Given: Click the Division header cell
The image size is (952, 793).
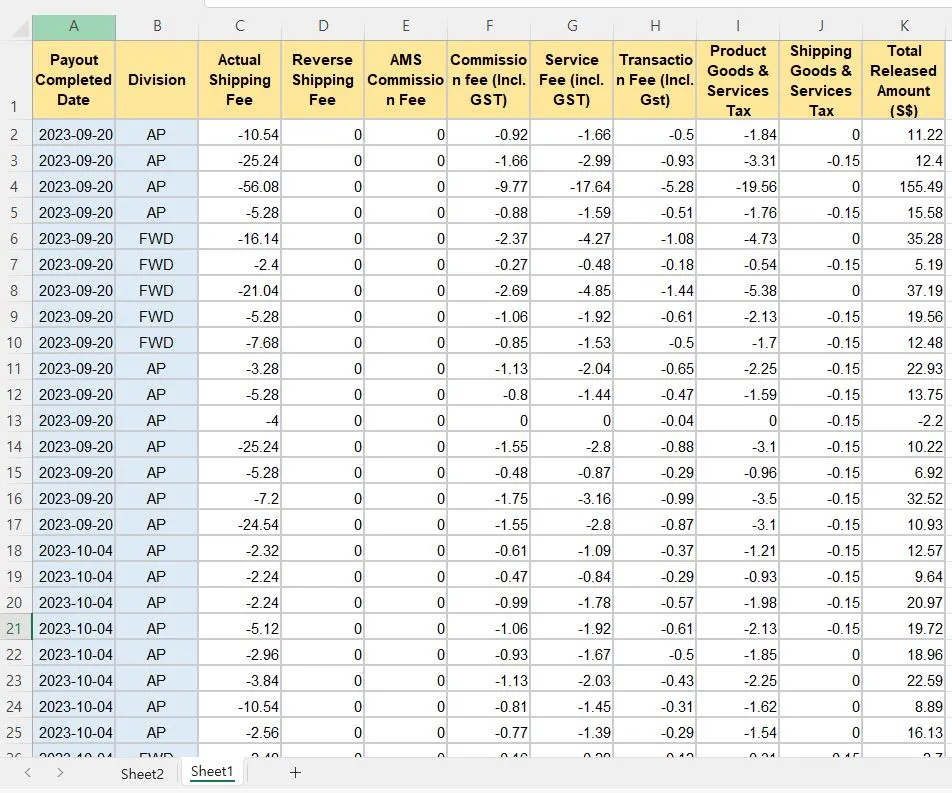Looking at the screenshot, I should [157, 80].
